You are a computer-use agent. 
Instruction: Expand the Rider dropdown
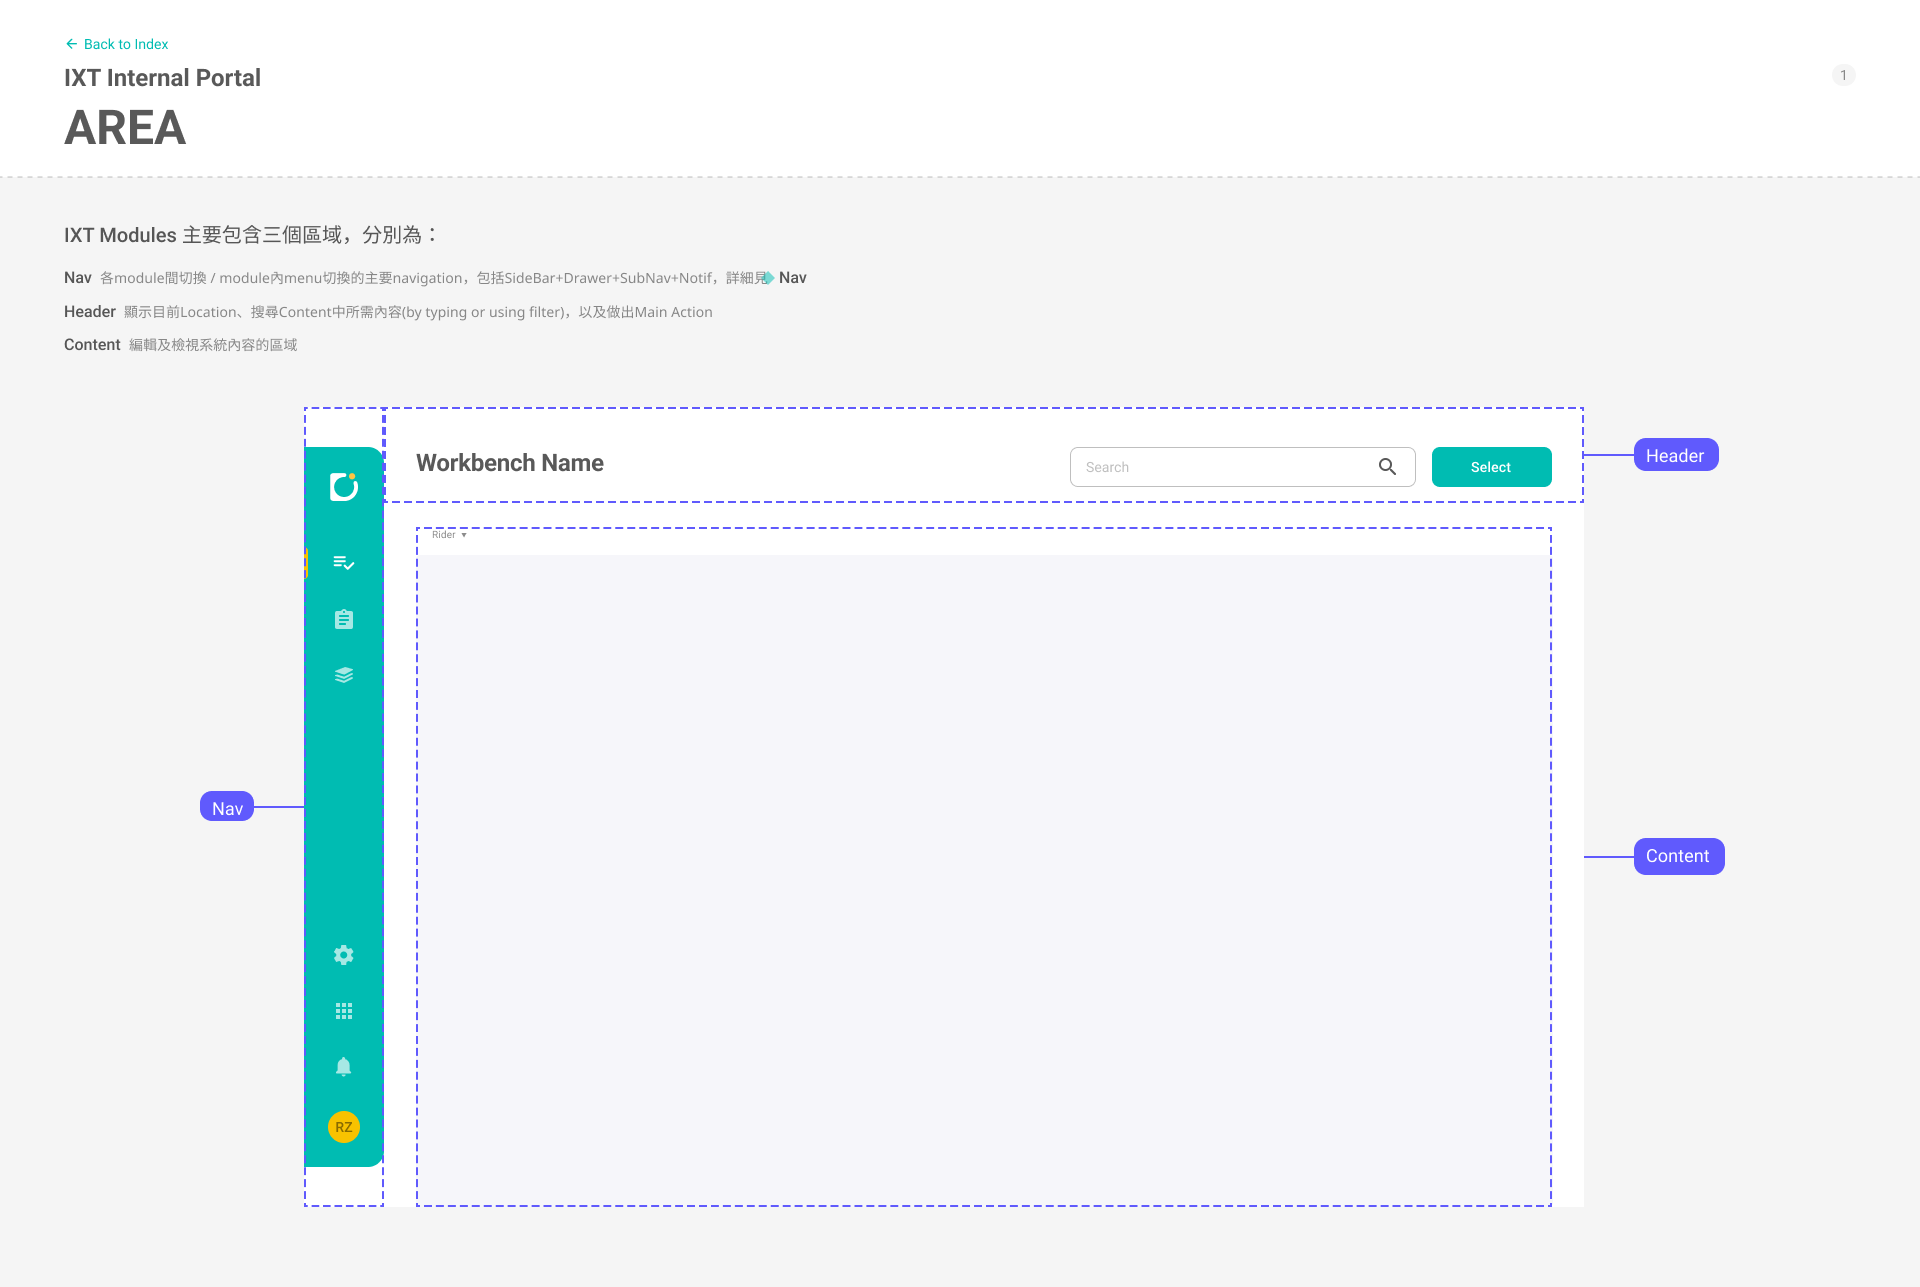449,535
